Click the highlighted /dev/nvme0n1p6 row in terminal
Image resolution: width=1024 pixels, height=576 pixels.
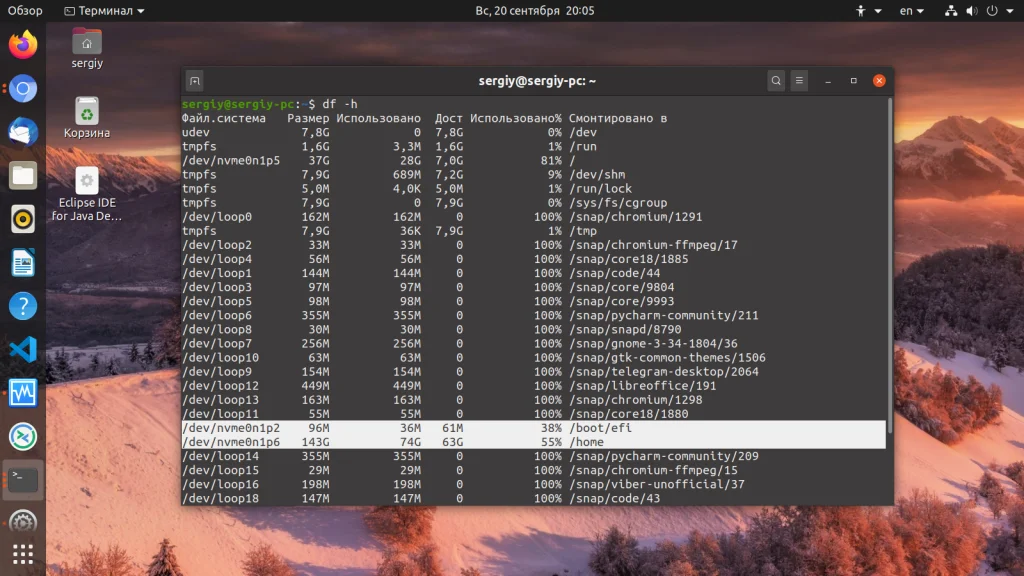click(x=533, y=442)
